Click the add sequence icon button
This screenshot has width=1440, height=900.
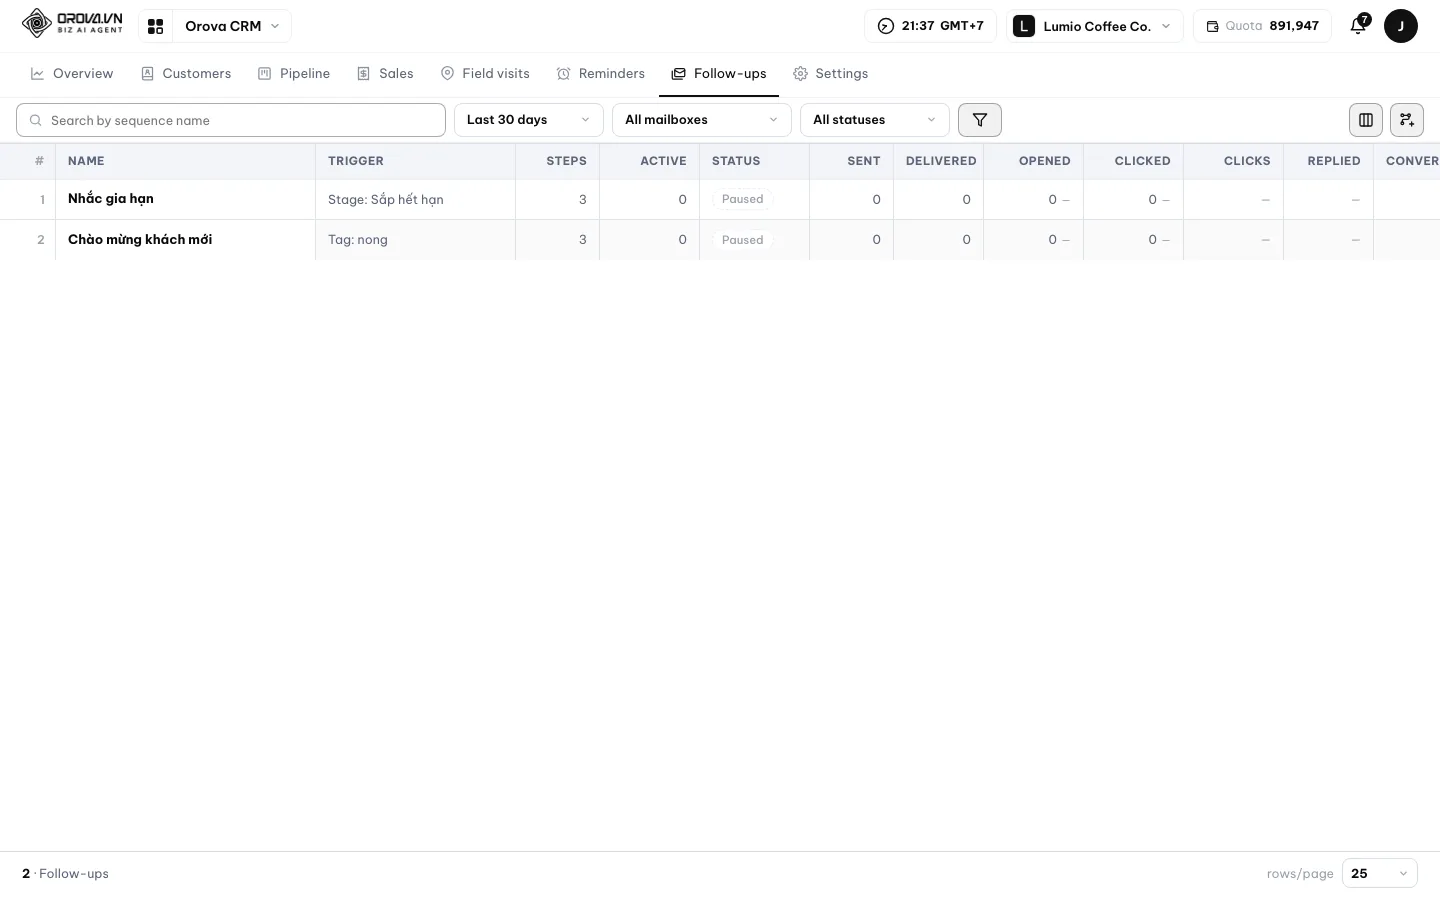tap(1407, 120)
